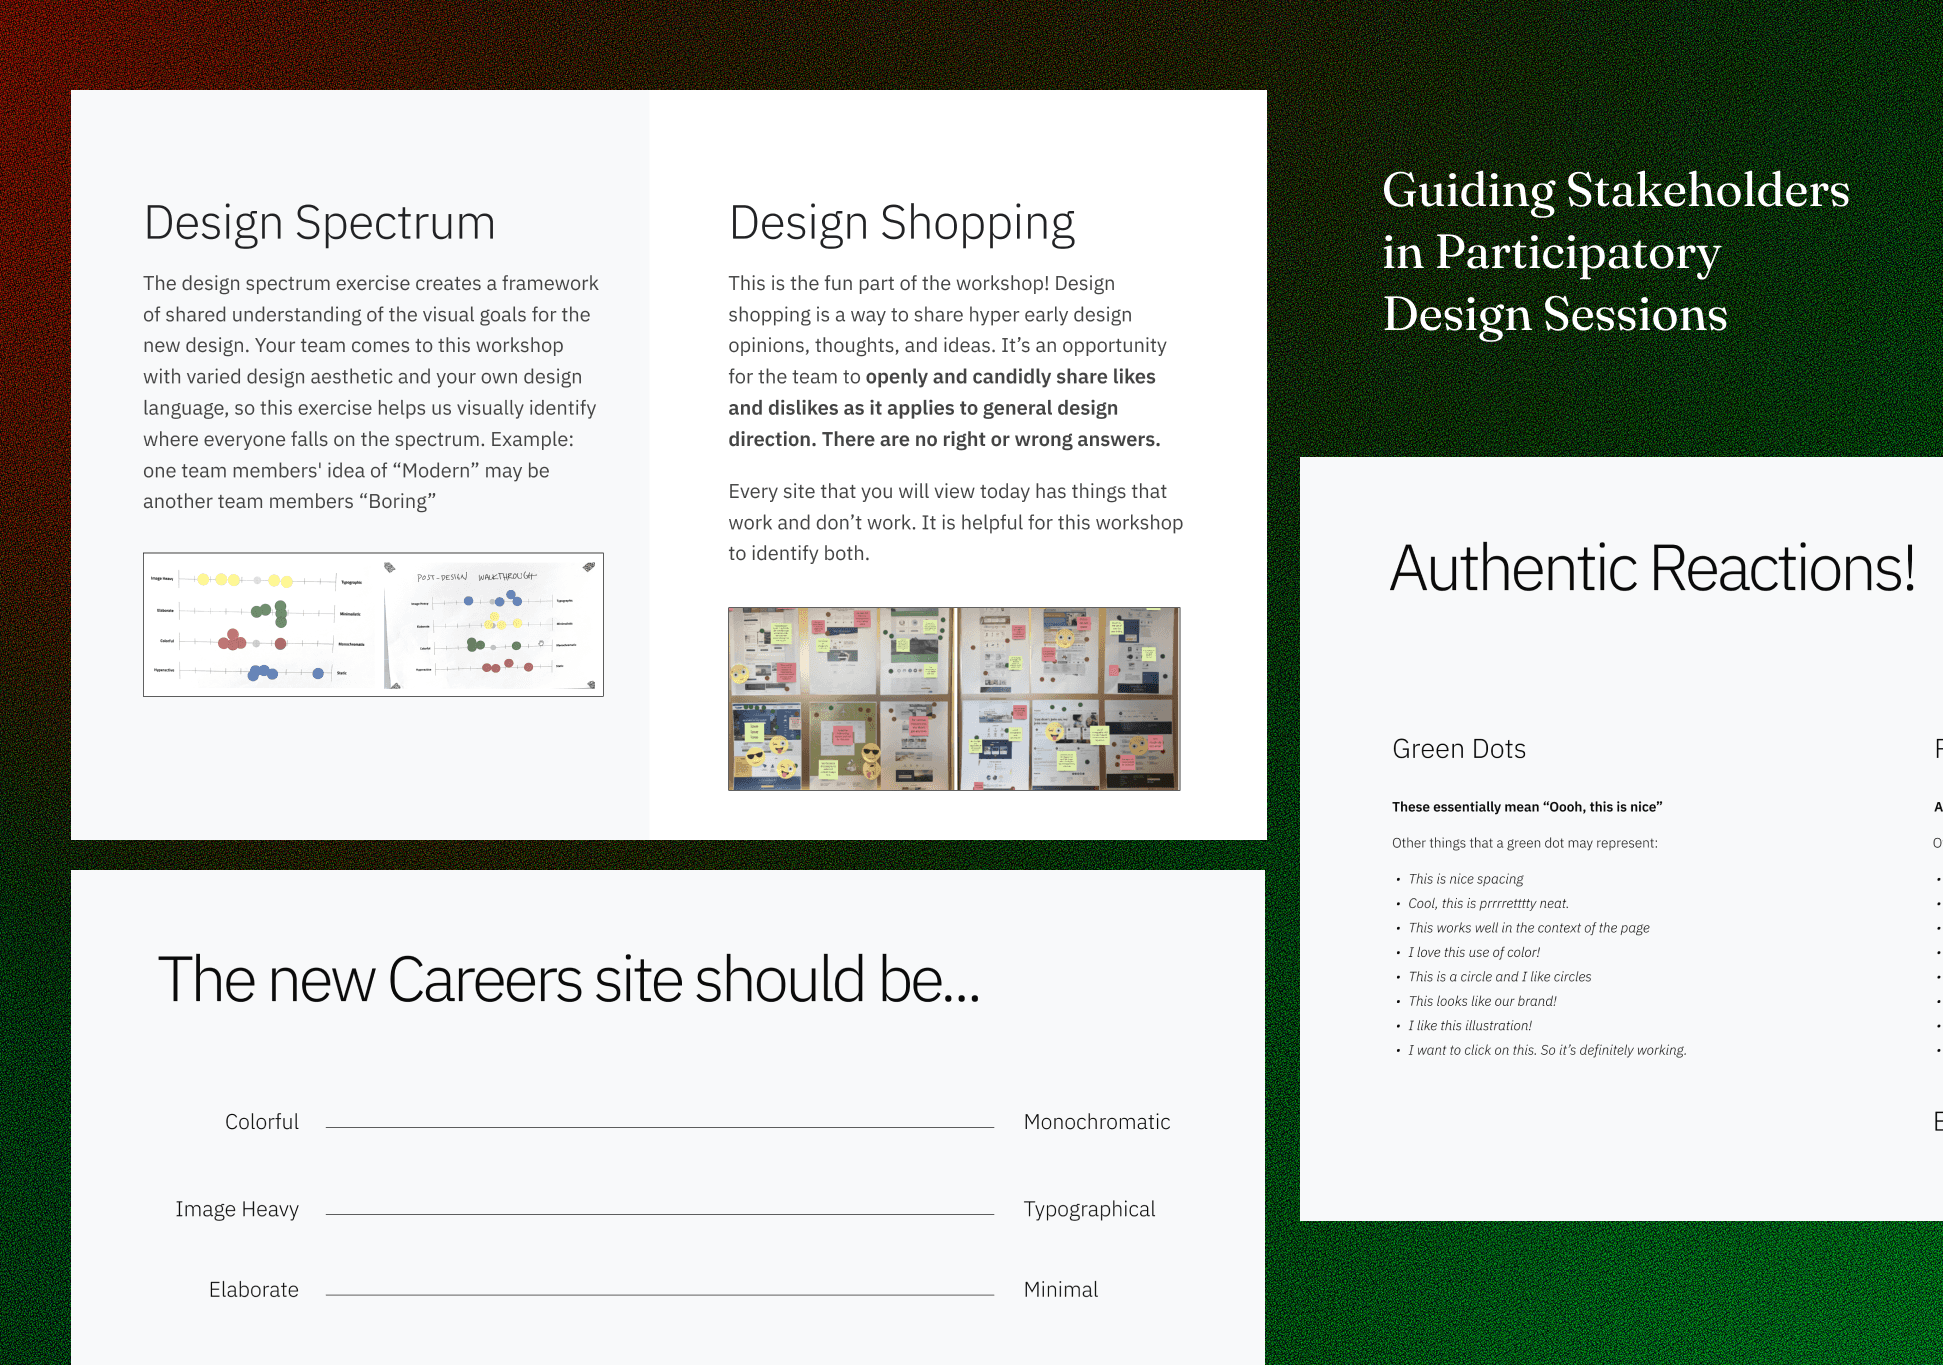This screenshot has height=1365, width=1943.
Task: Click the Image Heavy to Typographical line
Action: click(660, 1214)
